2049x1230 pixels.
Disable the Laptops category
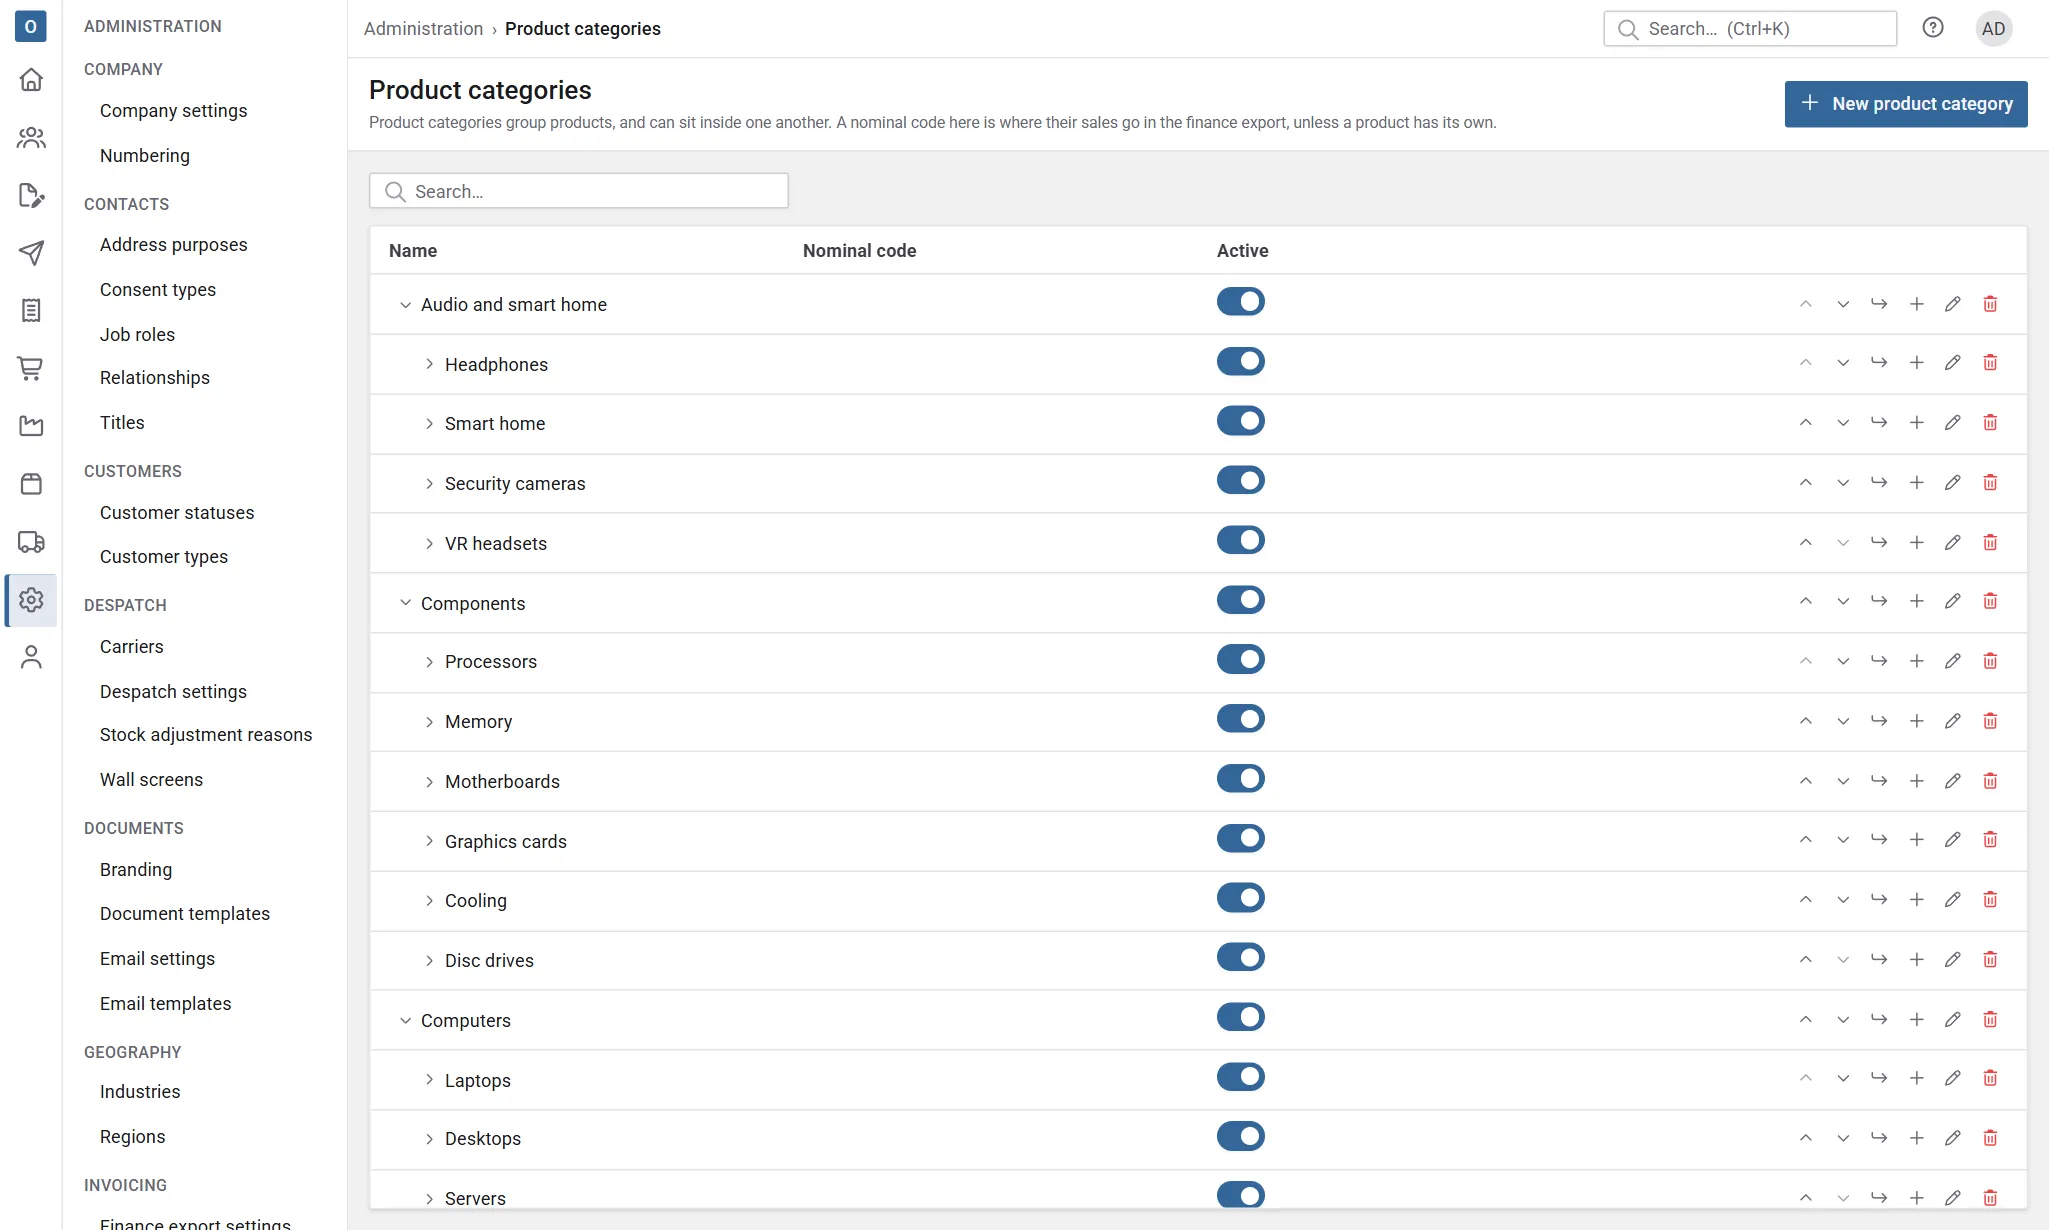(1240, 1077)
